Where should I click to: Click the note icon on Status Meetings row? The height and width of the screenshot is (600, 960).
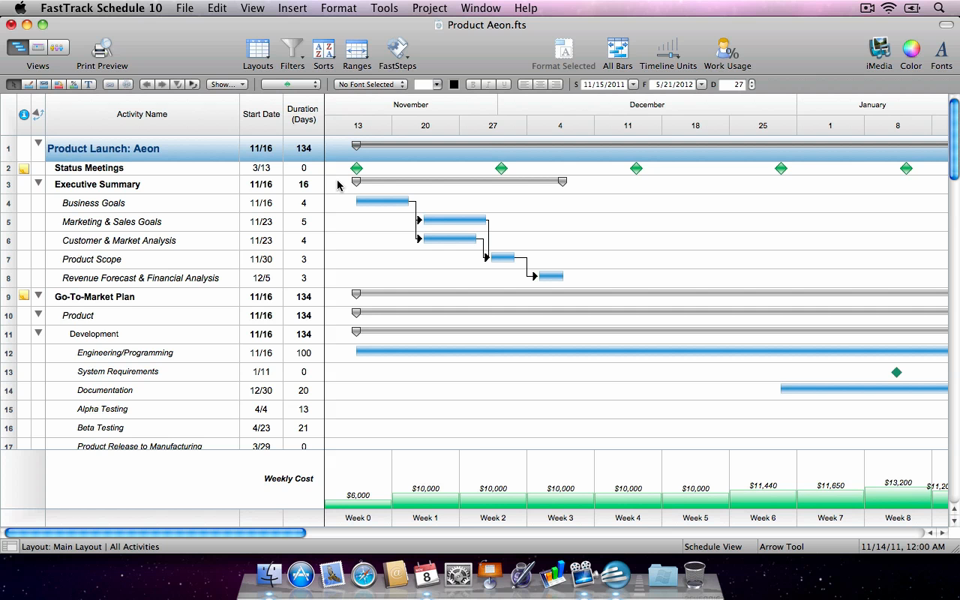24,168
